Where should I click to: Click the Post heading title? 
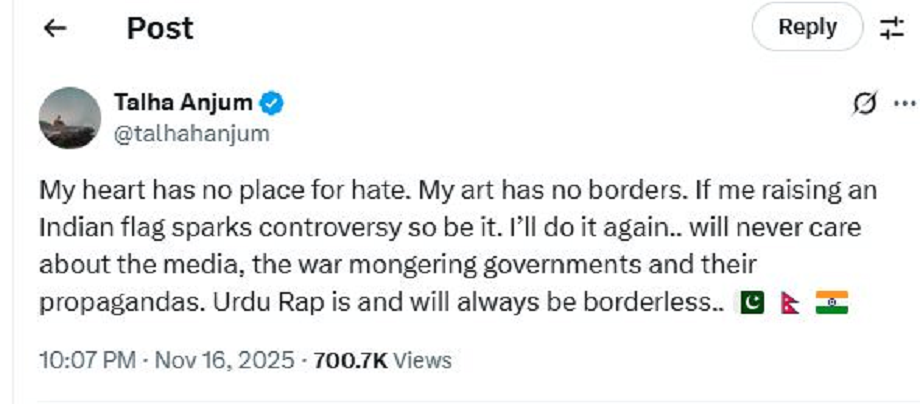tap(158, 28)
